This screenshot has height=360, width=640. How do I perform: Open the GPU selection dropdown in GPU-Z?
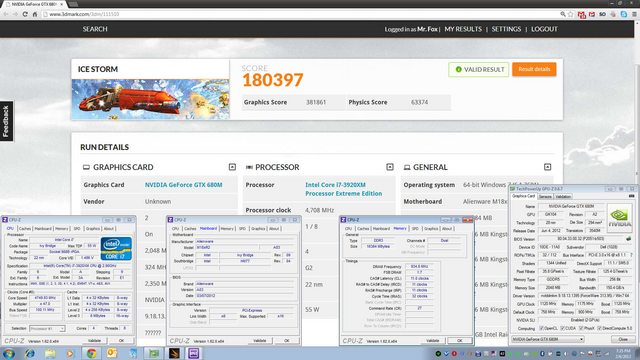click(548, 340)
